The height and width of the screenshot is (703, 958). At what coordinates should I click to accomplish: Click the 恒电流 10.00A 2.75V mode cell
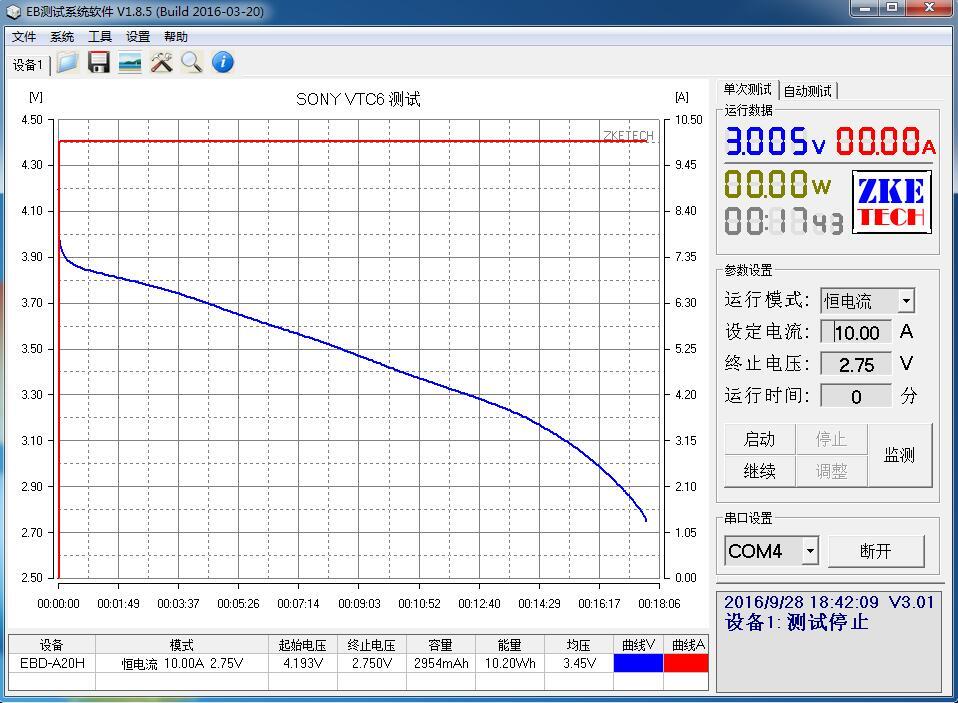[x=181, y=663]
